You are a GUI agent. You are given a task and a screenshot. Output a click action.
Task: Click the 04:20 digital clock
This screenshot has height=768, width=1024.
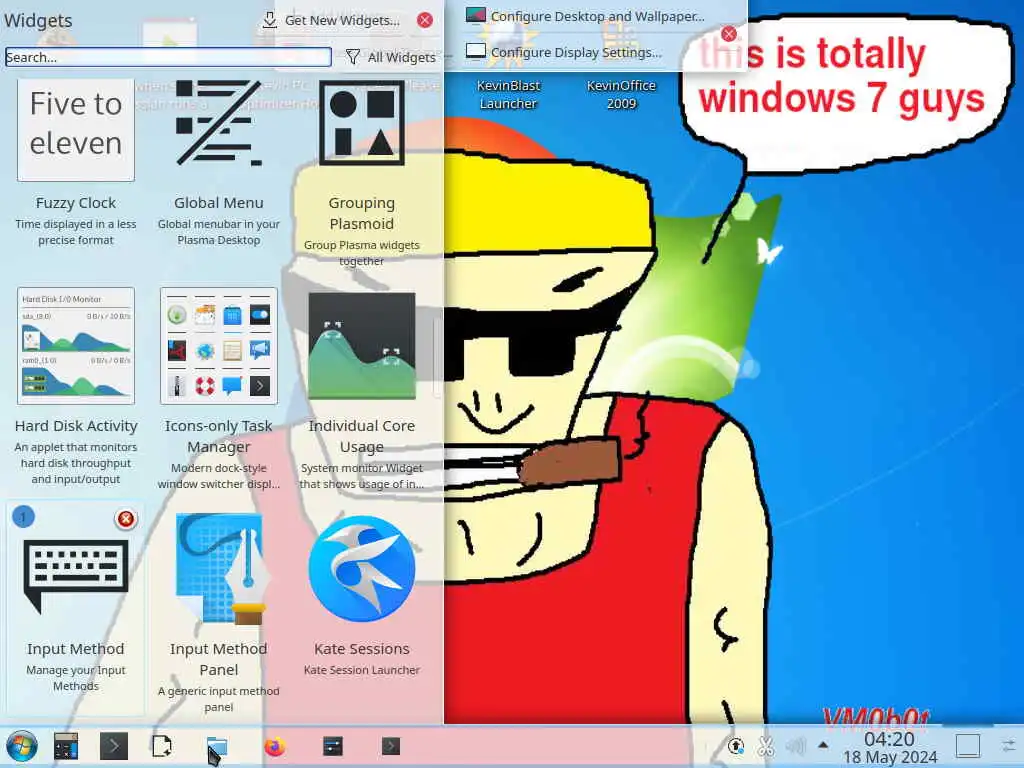tap(889, 739)
